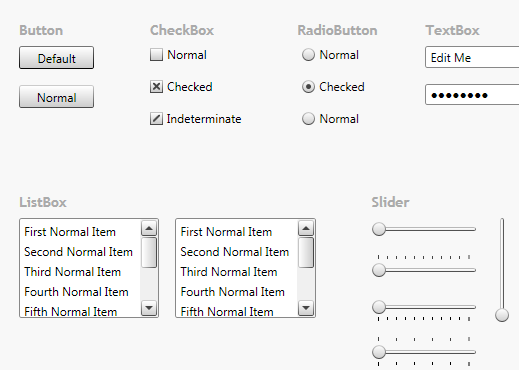Click the left ListBox scrollbar thumb

(x=149, y=252)
